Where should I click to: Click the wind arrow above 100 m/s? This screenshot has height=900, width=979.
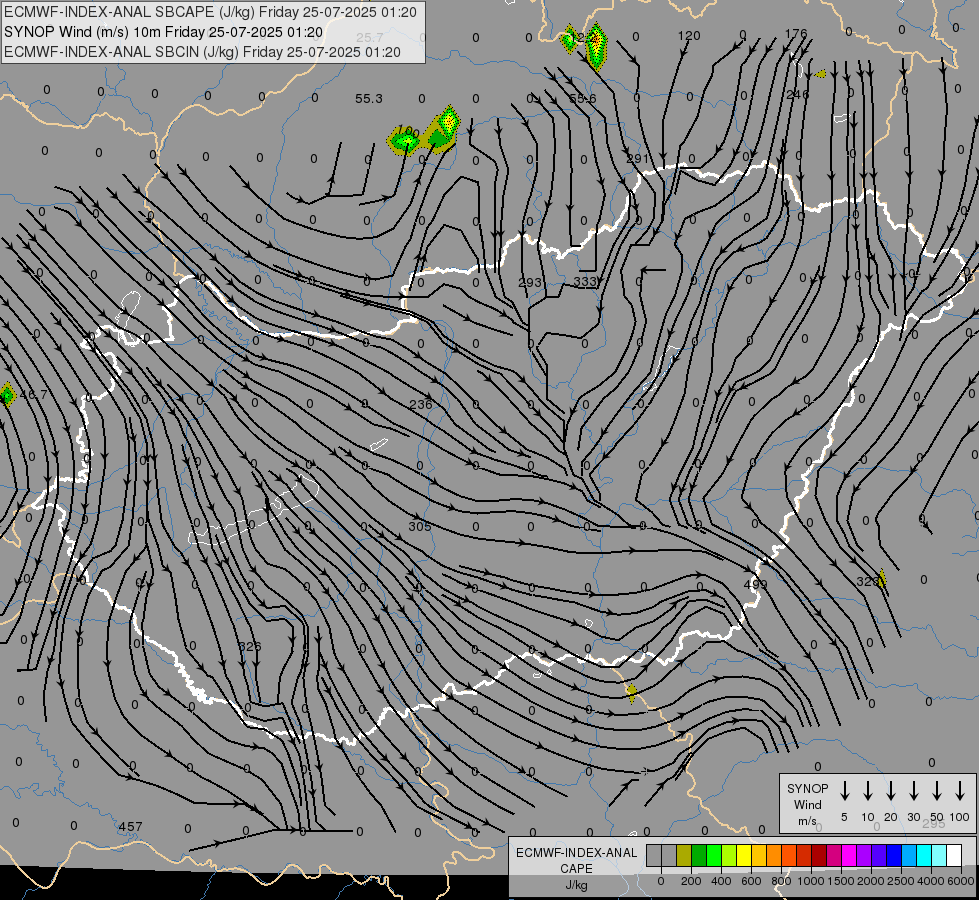pos(960,791)
